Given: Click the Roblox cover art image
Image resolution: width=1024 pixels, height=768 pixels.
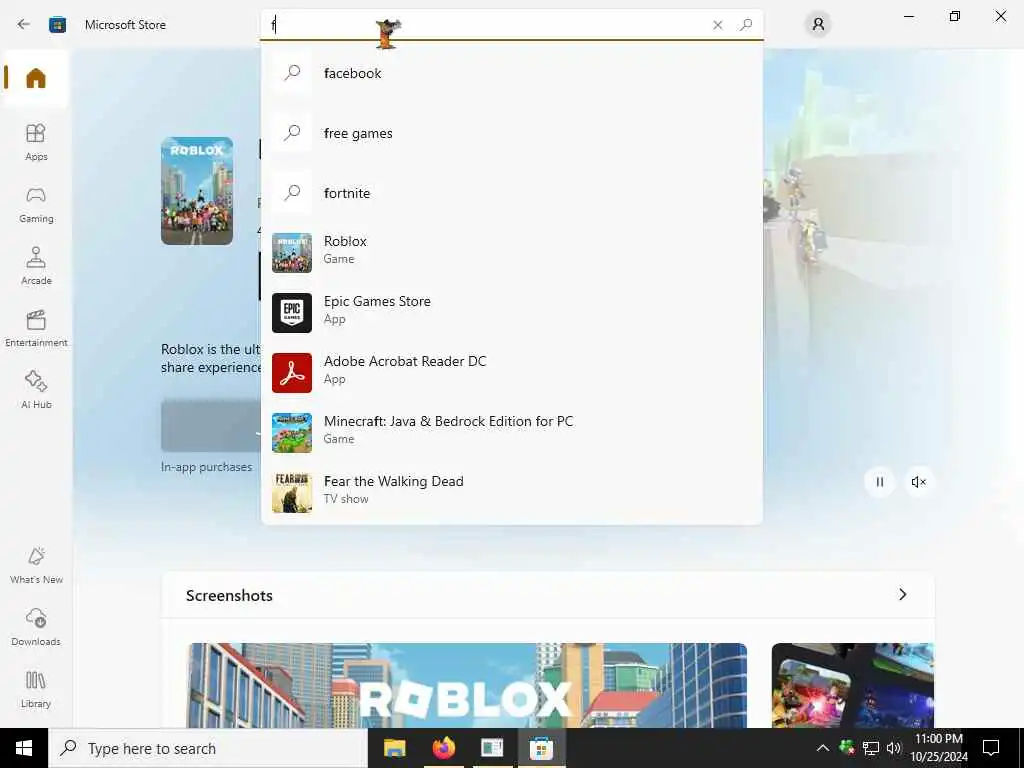Looking at the screenshot, I should 197,191.
